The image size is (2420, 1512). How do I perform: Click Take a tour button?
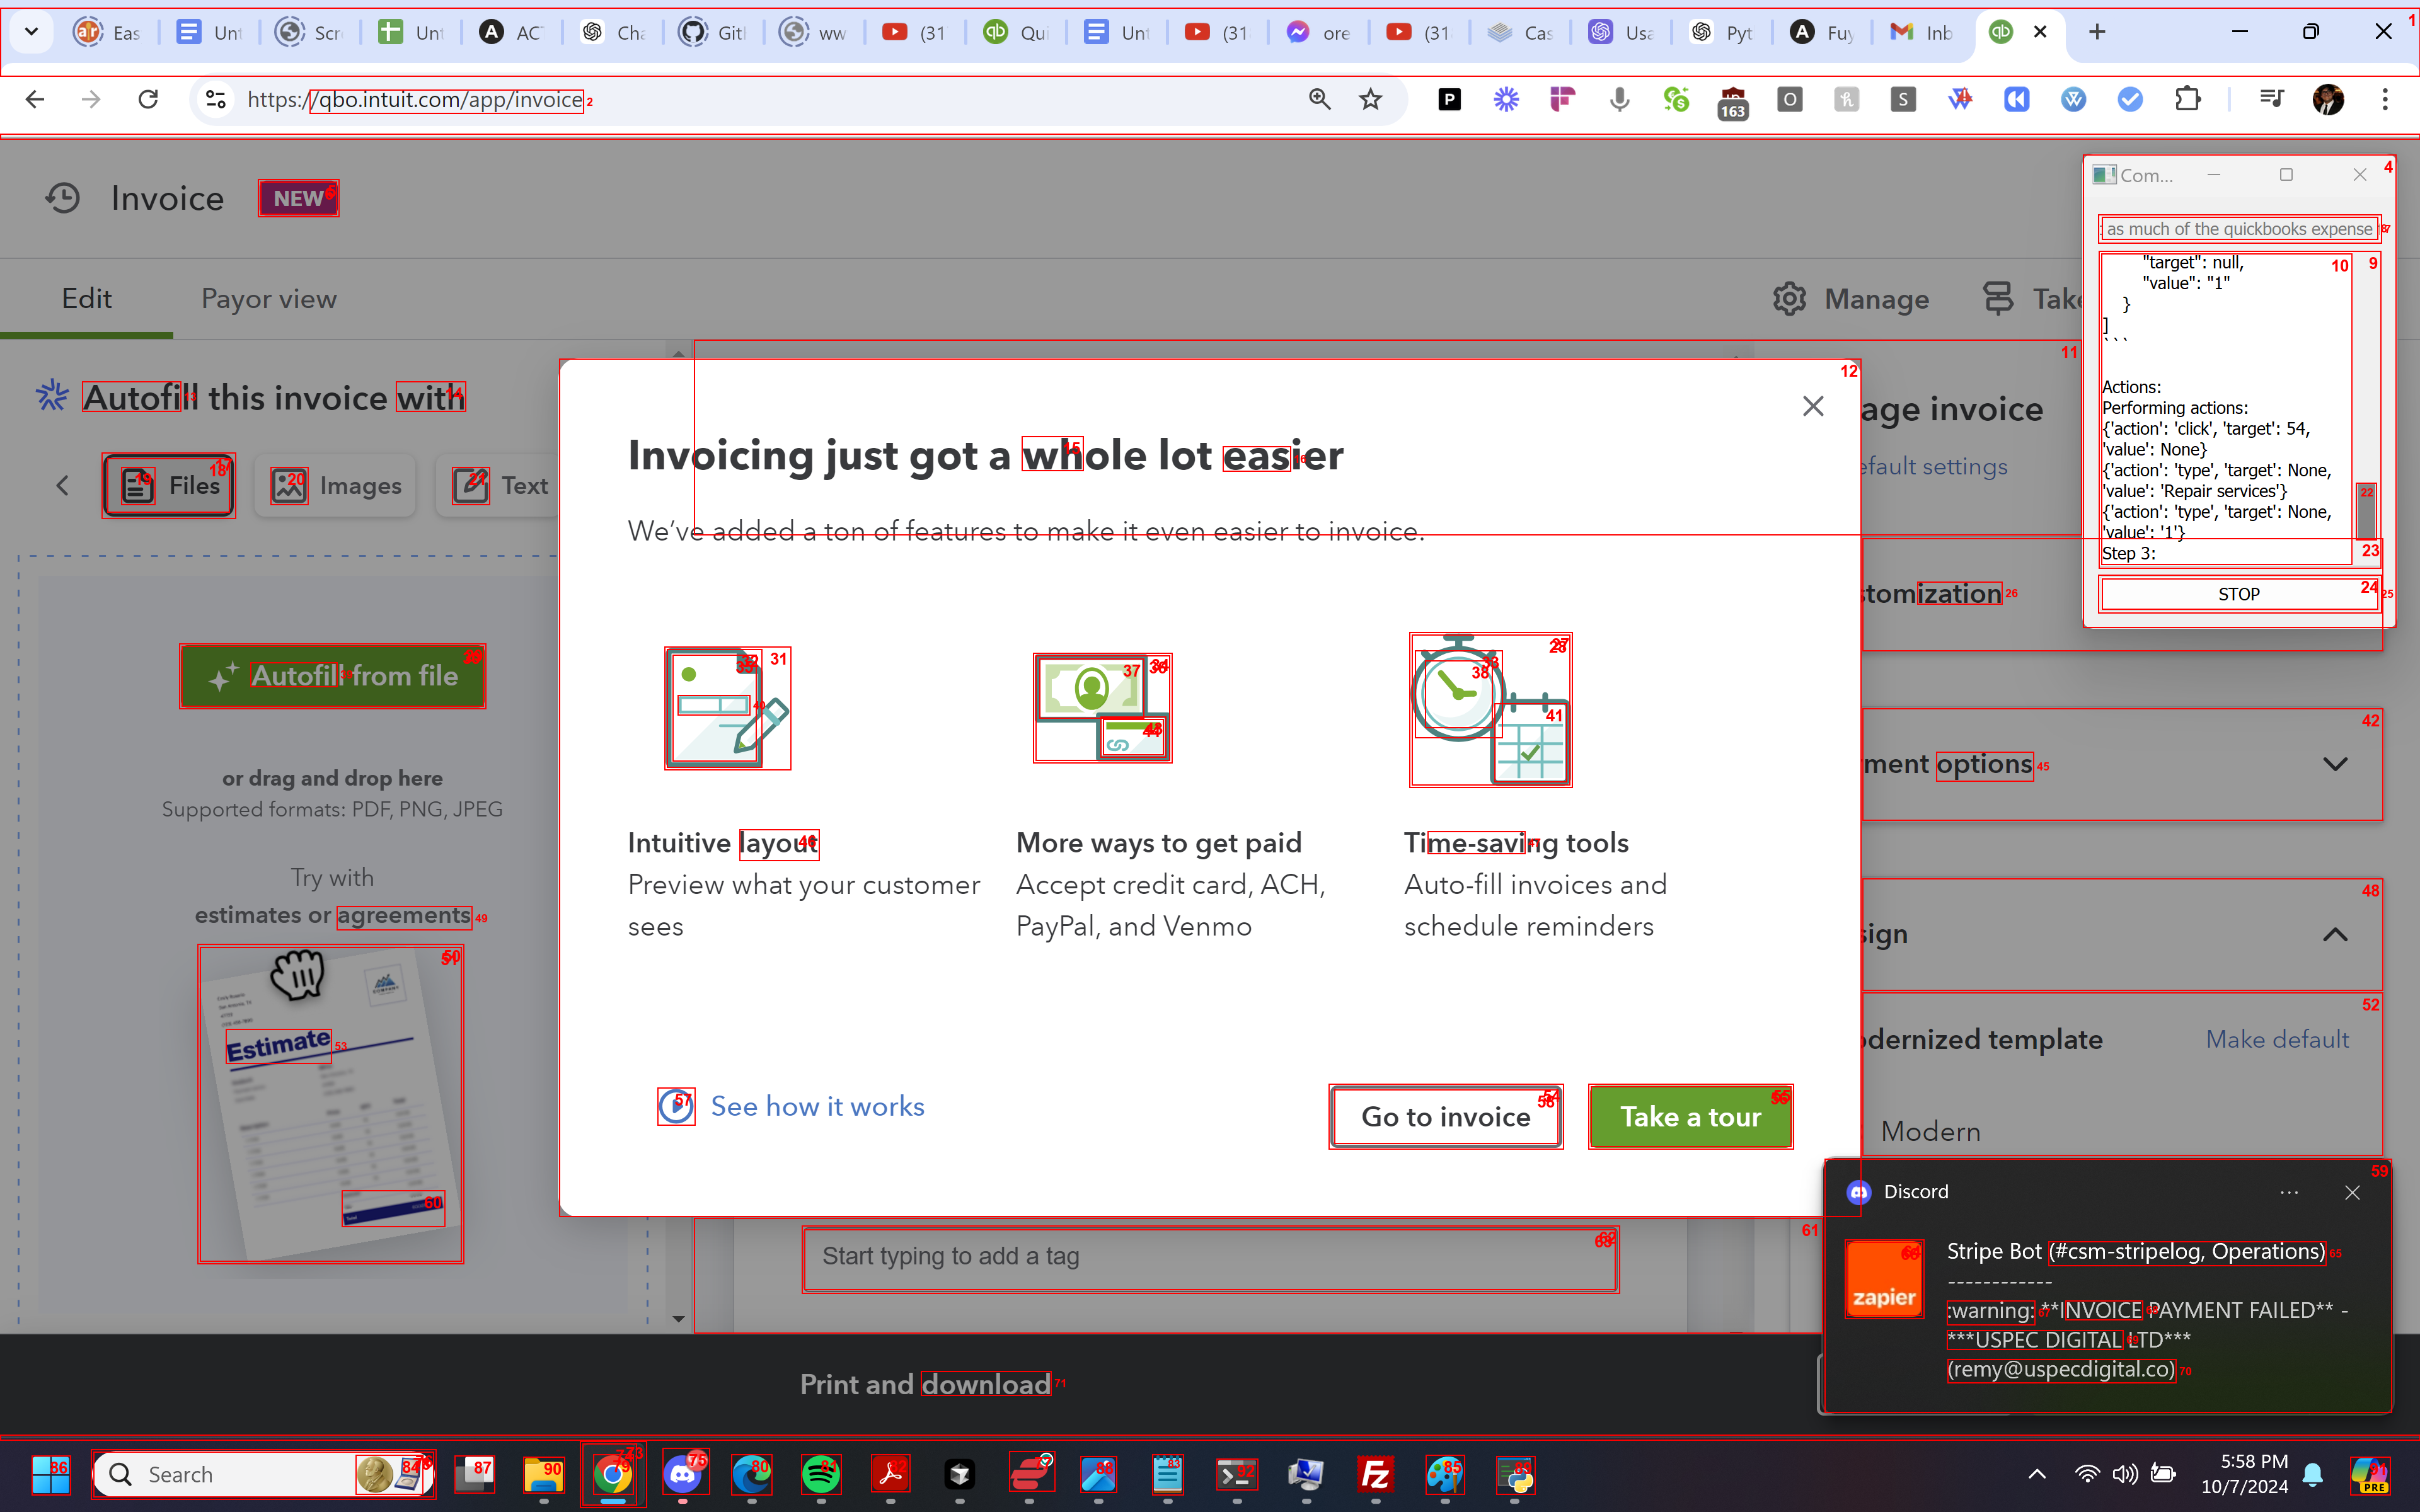1690,1116
